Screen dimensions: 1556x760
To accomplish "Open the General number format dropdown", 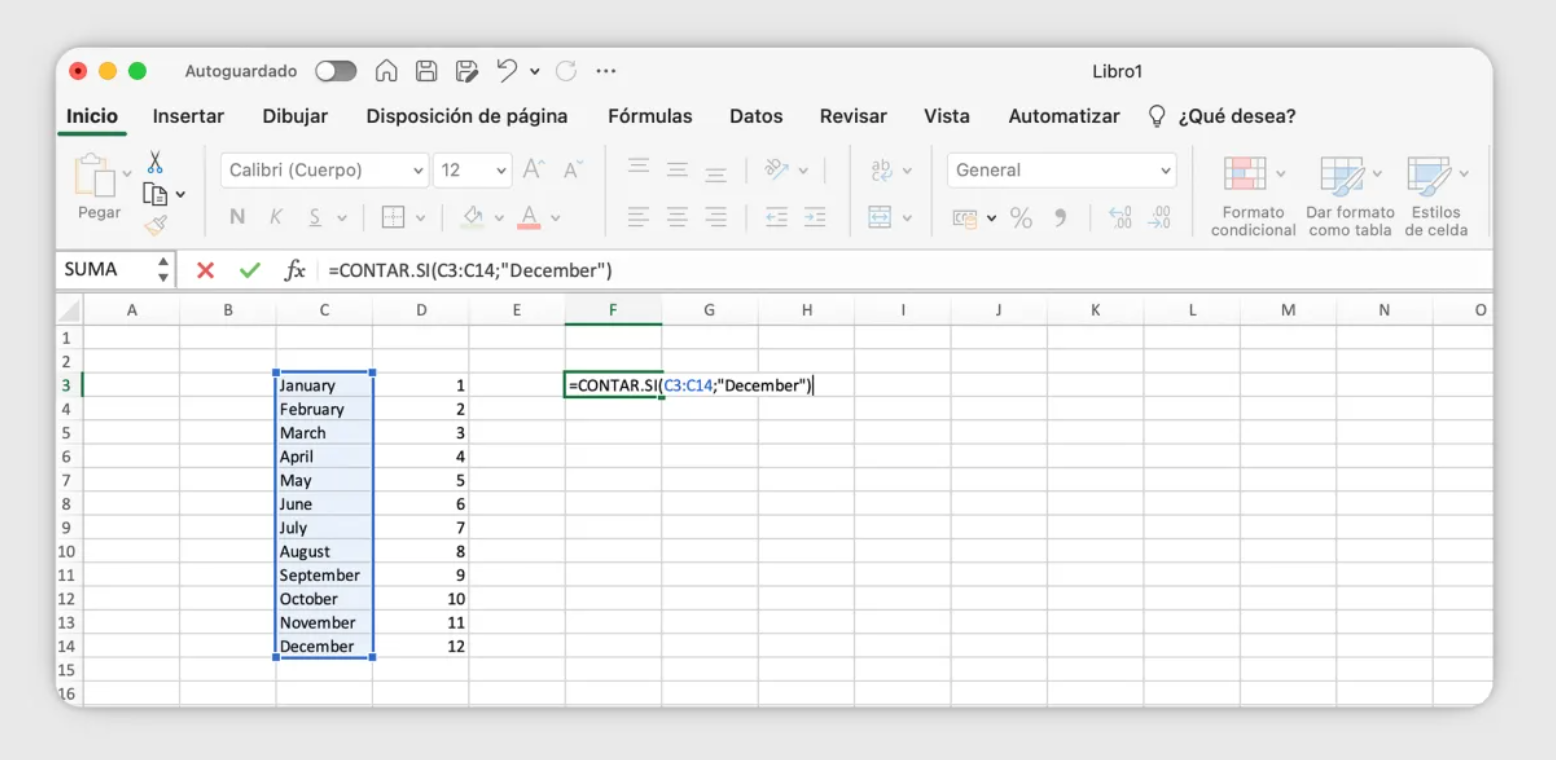I will coord(1062,170).
